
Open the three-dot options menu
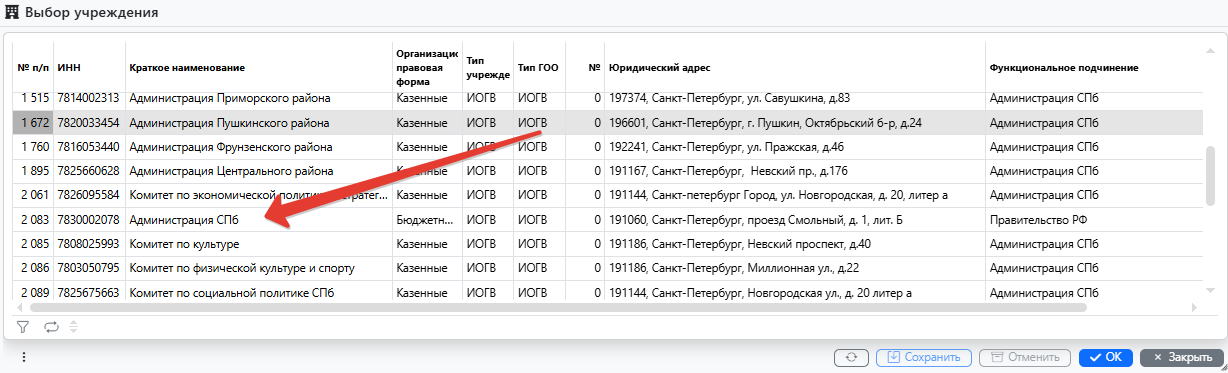(x=23, y=357)
